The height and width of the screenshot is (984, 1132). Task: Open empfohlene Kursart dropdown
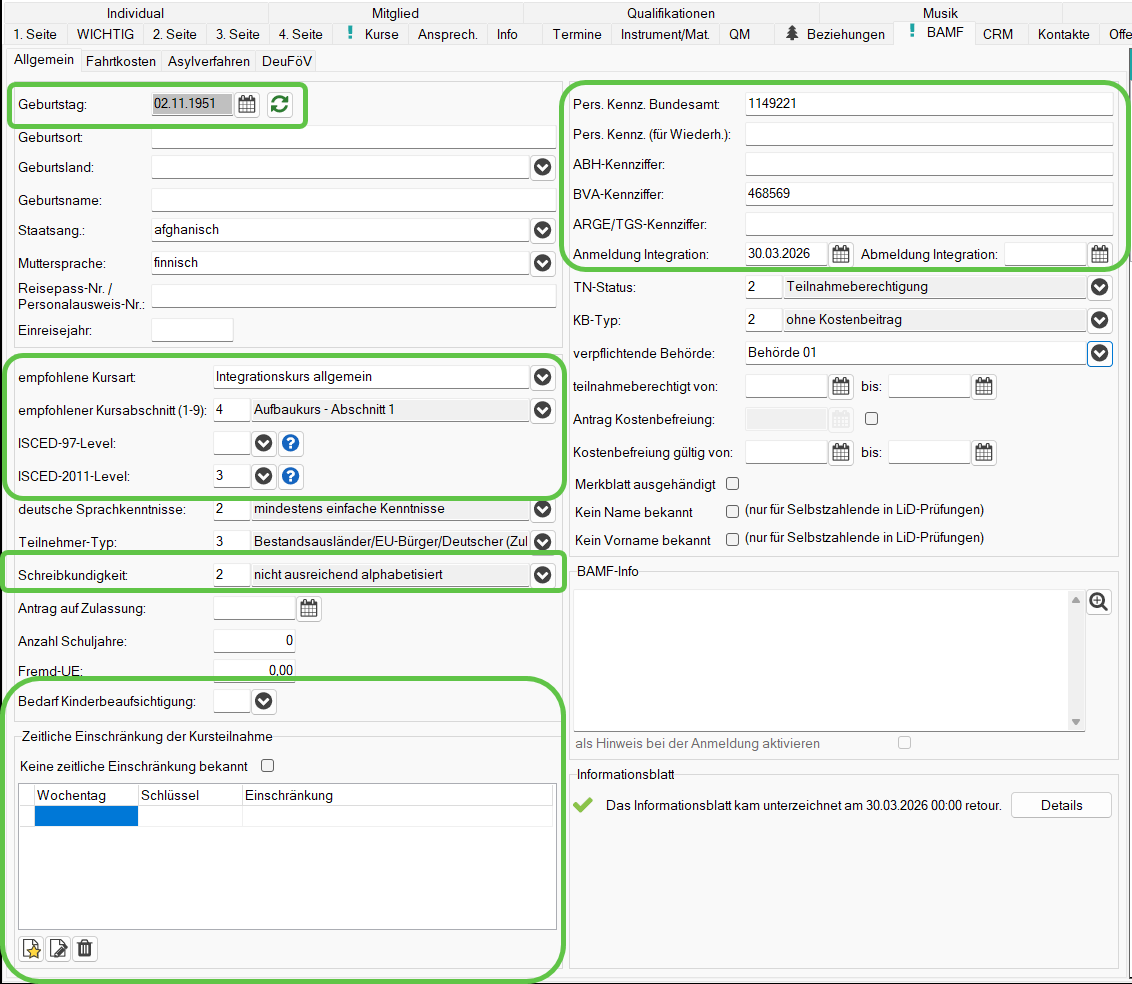(542, 377)
